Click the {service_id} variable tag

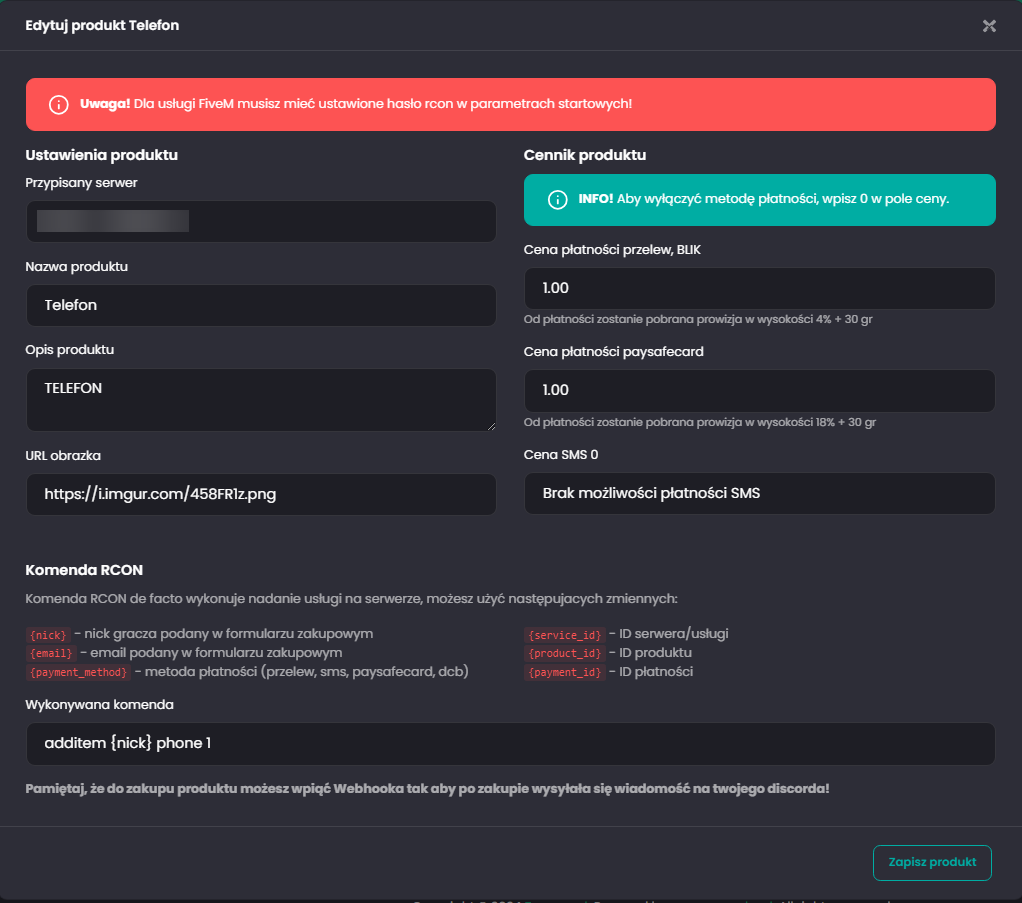pos(564,635)
